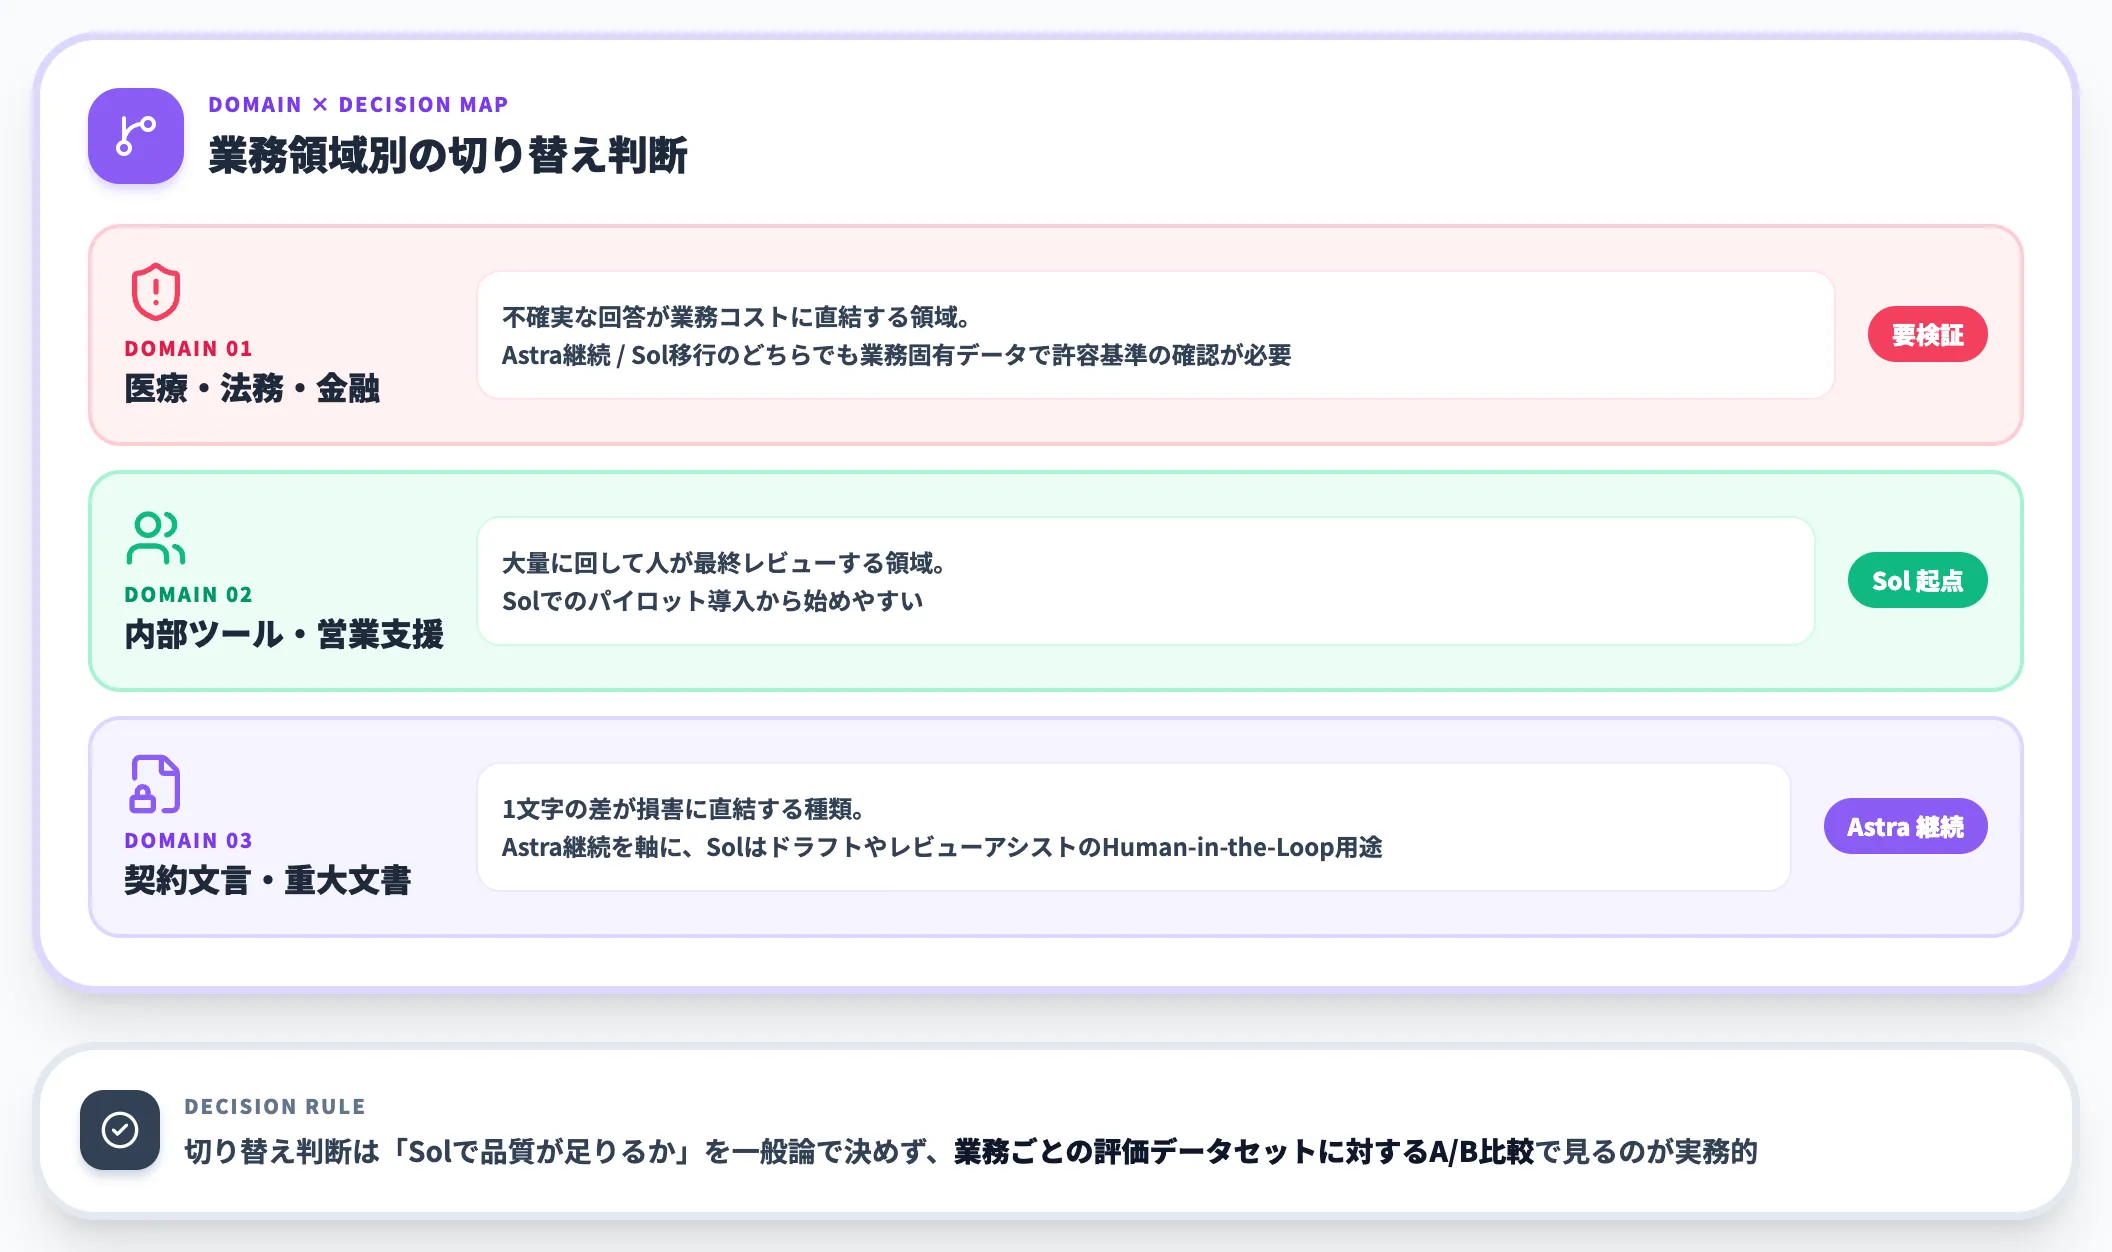This screenshot has width=2112, height=1252.
Task: Click the heading 業務領域別の切り替え判断
Action: point(448,155)
